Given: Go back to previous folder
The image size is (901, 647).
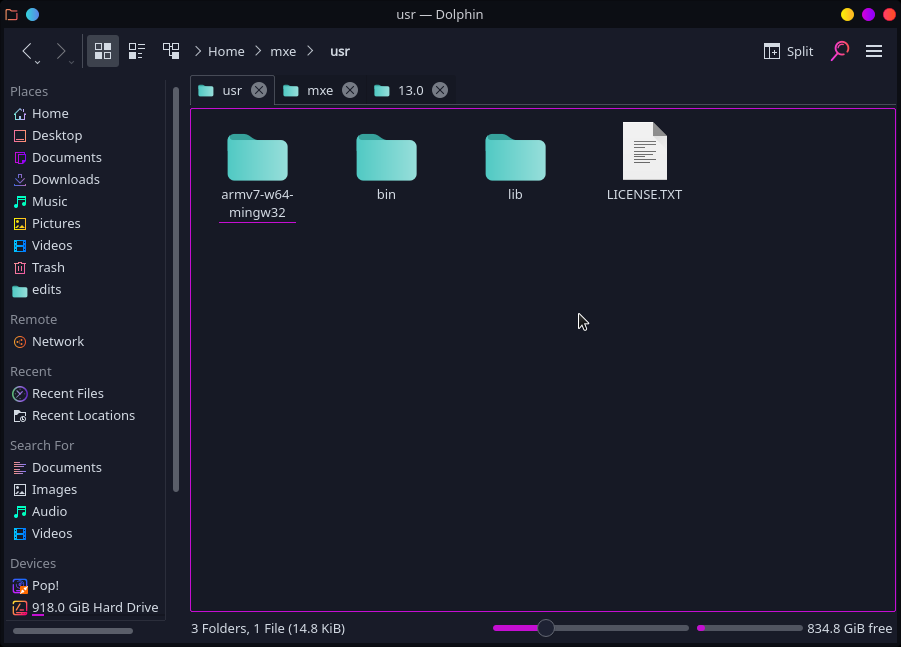Looking at the screenshot, I should click(x=26, y=51).
